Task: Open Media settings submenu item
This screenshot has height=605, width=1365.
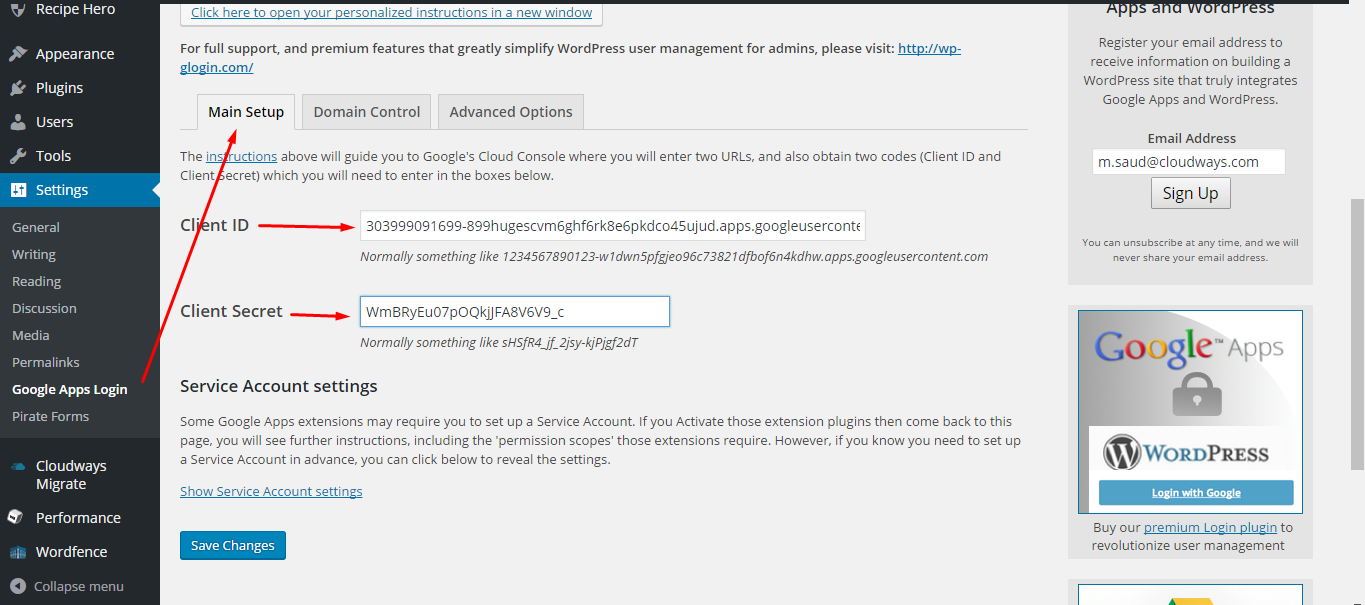Action: (31, 336)
